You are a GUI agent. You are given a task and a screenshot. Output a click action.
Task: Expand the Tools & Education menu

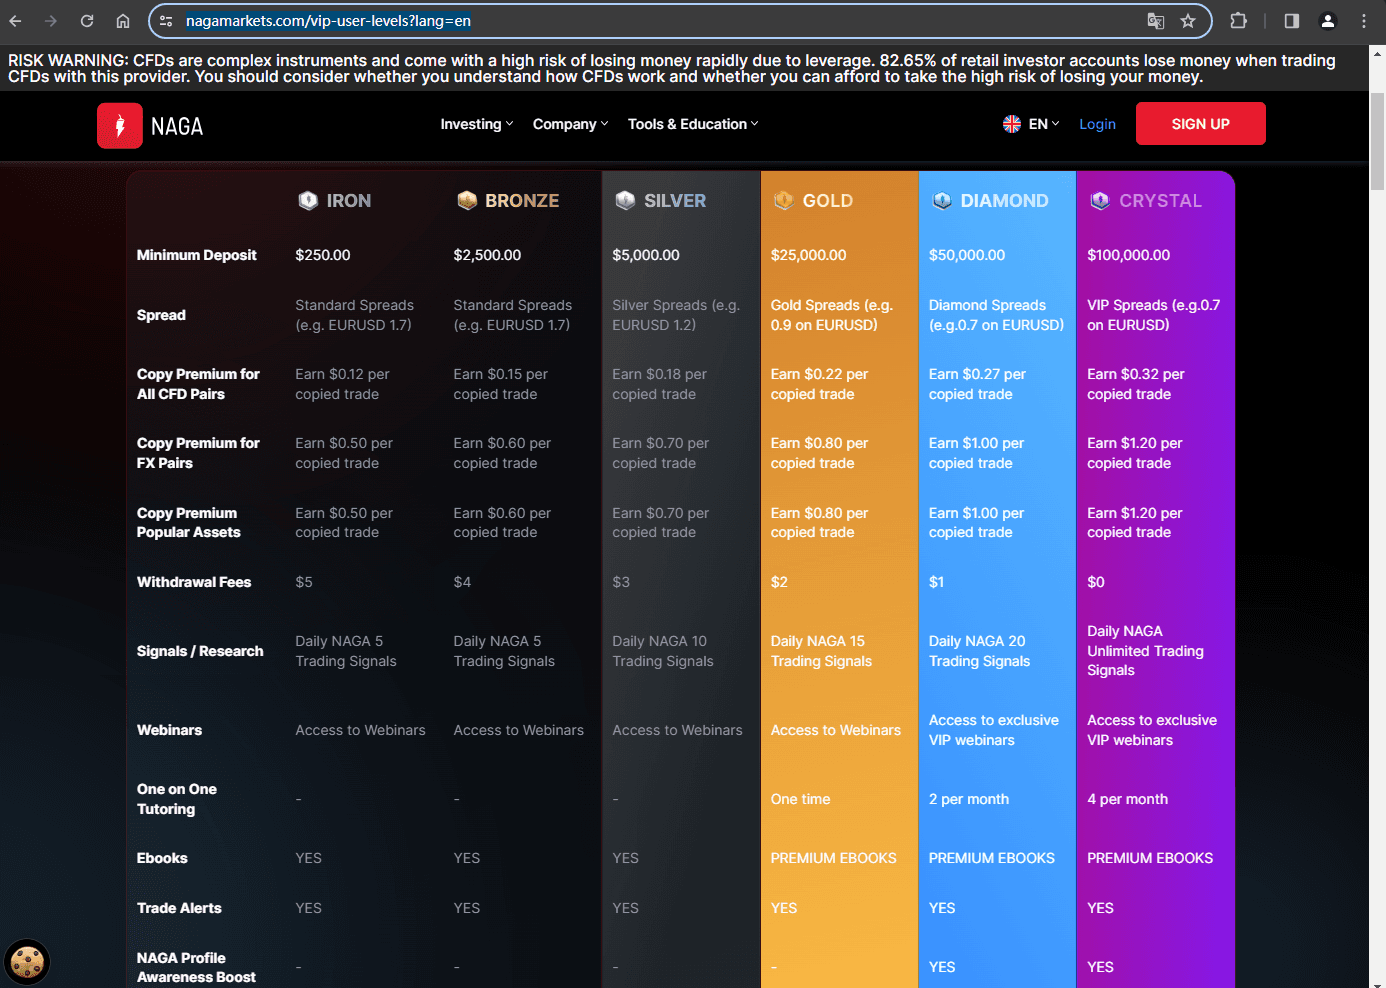click(x=693, y=124)
